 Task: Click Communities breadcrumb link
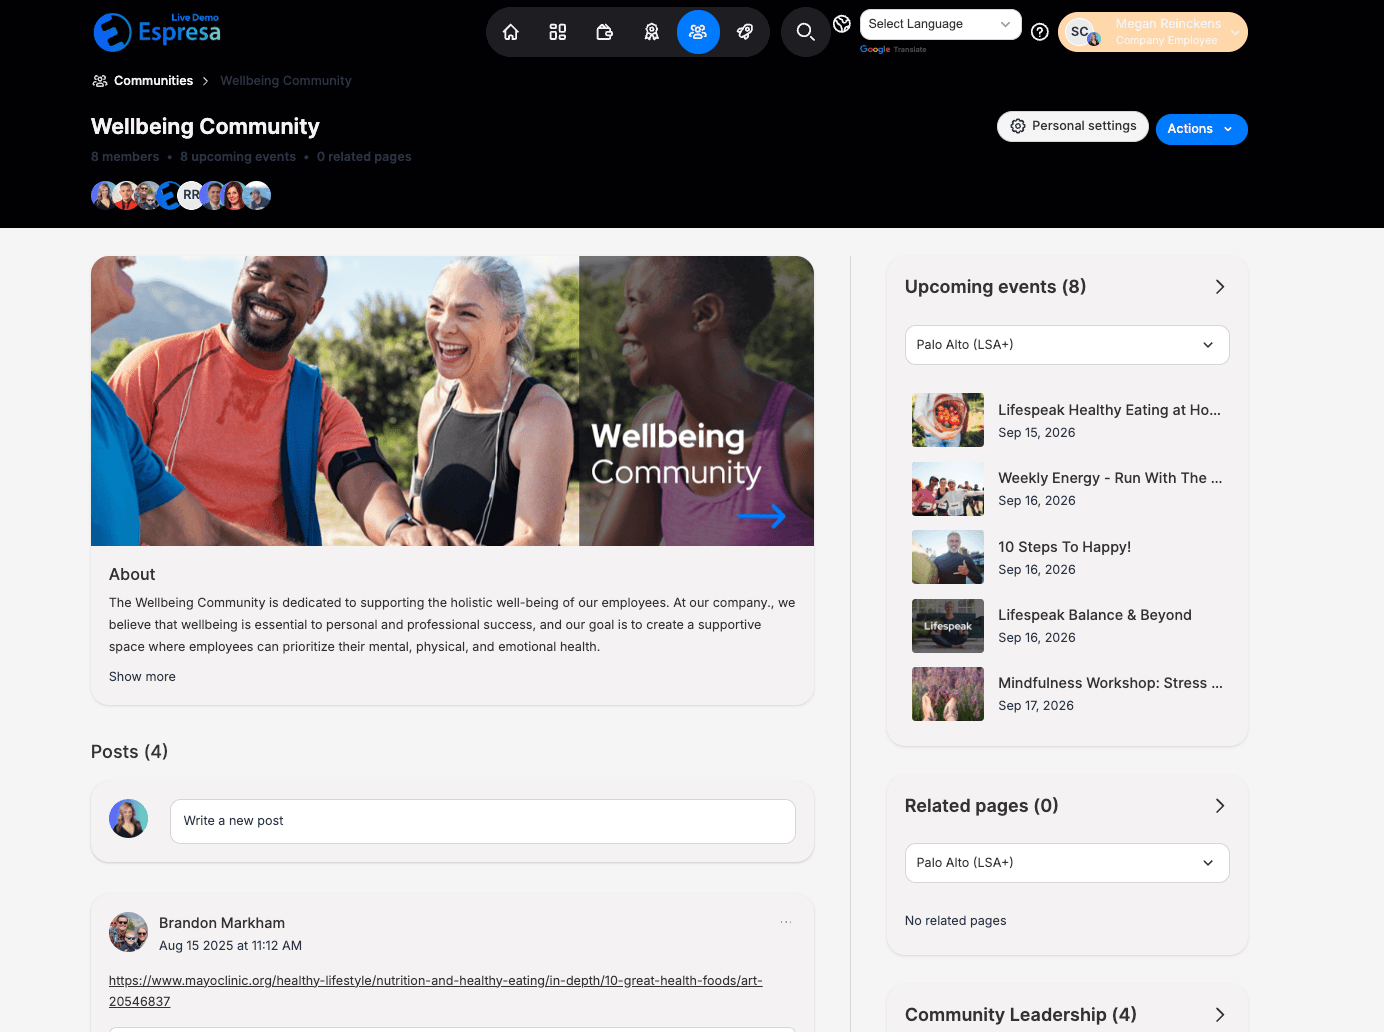pos(153,81)
